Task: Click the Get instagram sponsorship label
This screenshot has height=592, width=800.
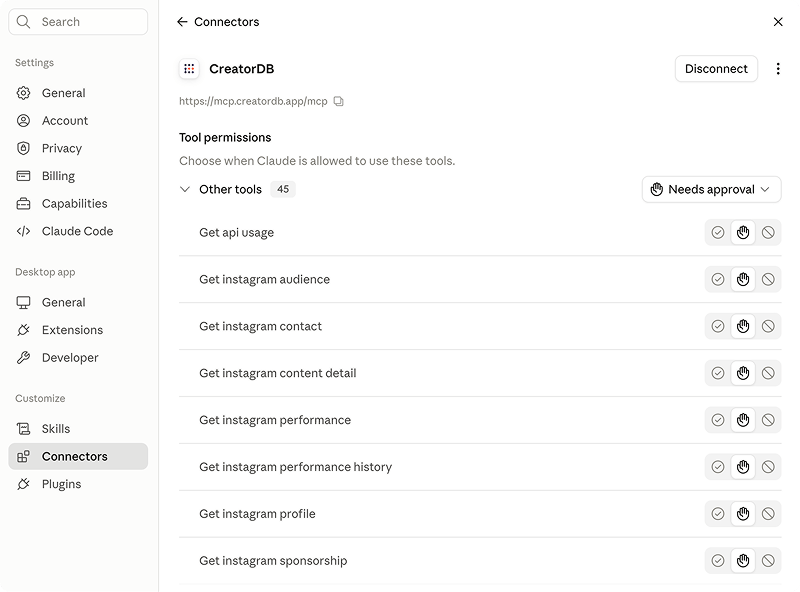Action: coord(273,561)
